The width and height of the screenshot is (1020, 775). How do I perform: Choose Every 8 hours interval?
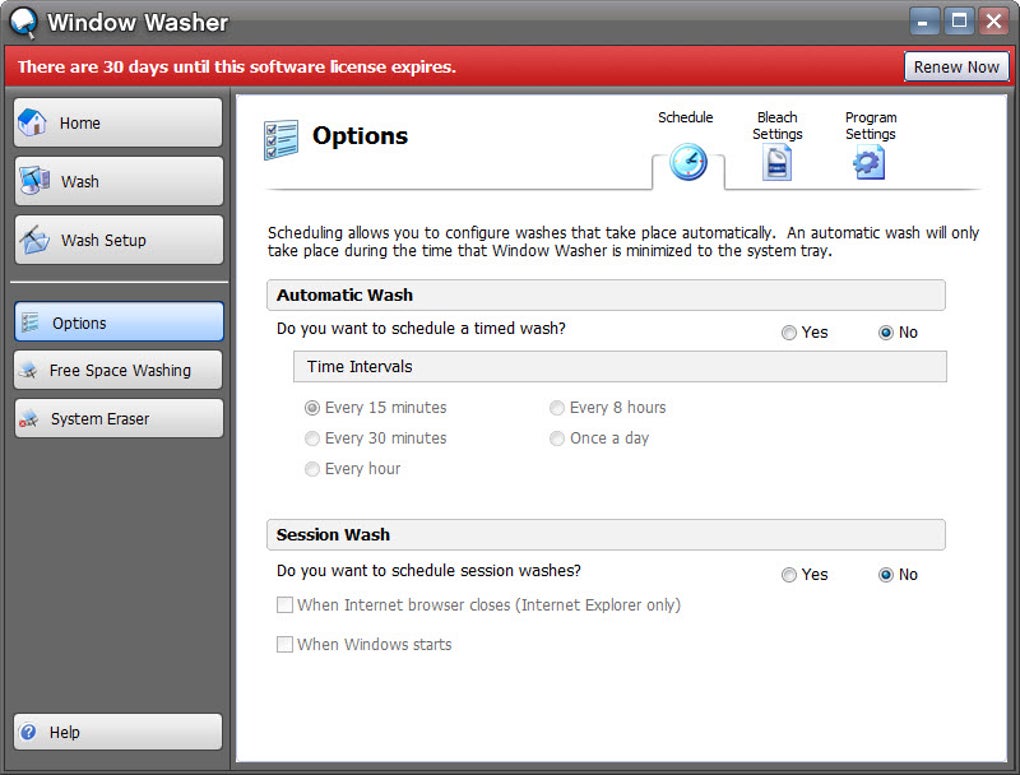[x=557, y=407]
